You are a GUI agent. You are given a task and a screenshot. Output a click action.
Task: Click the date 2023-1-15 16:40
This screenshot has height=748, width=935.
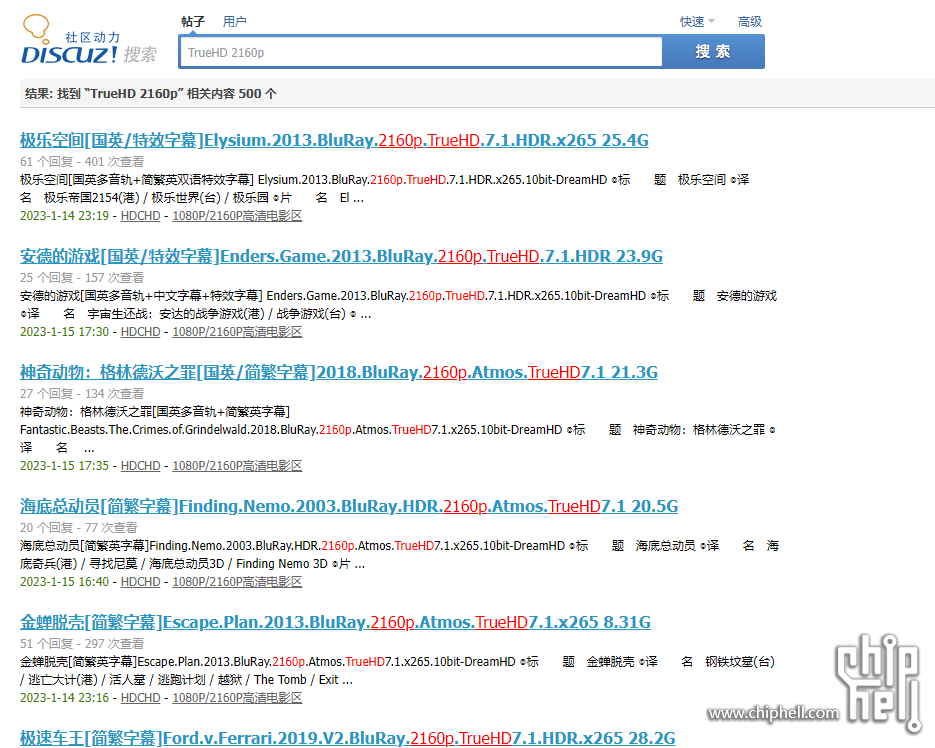tap(64, 582)
